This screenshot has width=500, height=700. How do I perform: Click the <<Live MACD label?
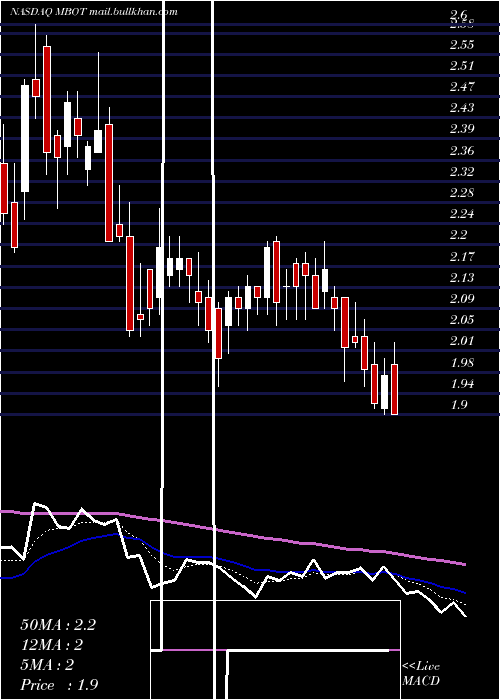(x=421, y=674)
